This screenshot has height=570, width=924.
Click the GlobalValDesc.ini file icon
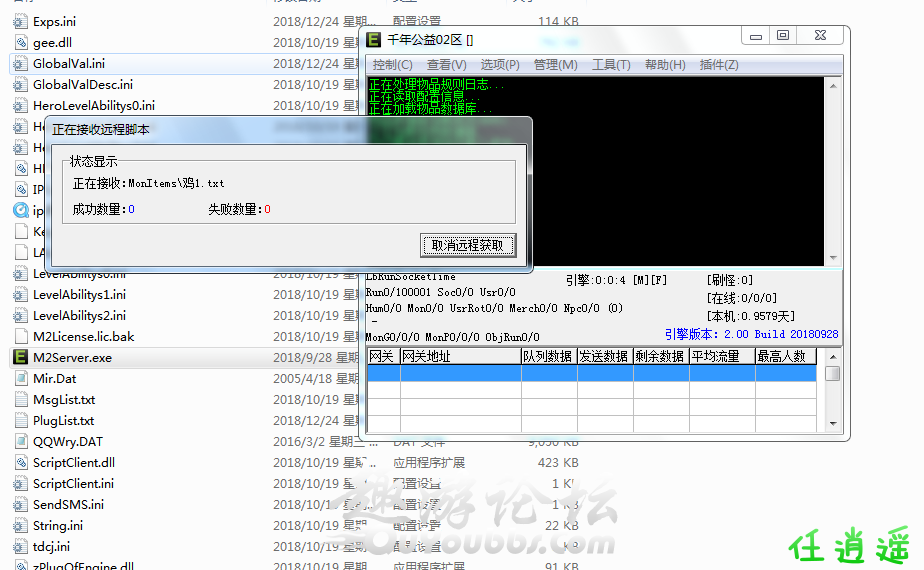[21, 85]
